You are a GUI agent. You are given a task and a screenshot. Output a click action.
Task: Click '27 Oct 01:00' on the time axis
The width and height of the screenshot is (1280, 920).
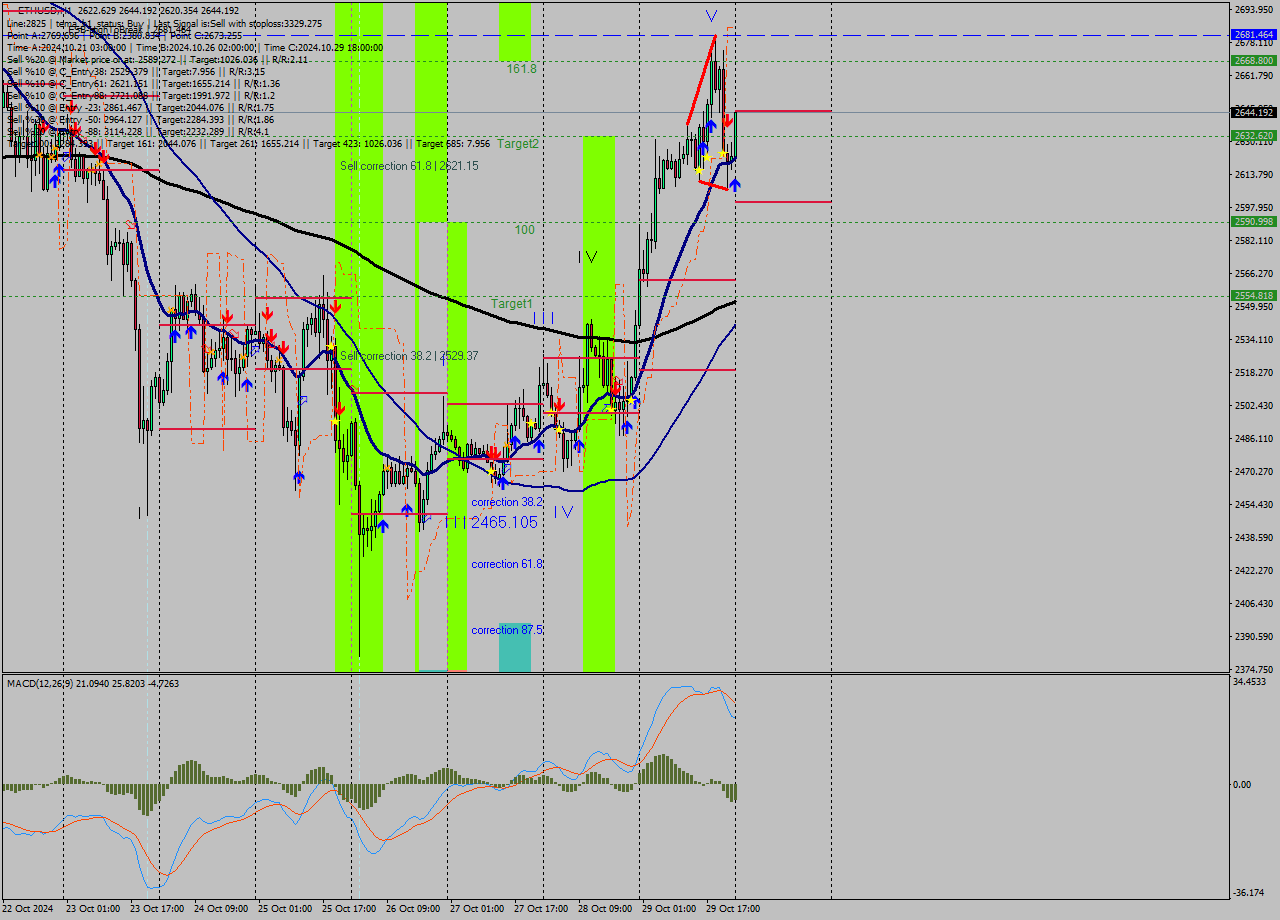pyautogui.click(x=477, y=909)
